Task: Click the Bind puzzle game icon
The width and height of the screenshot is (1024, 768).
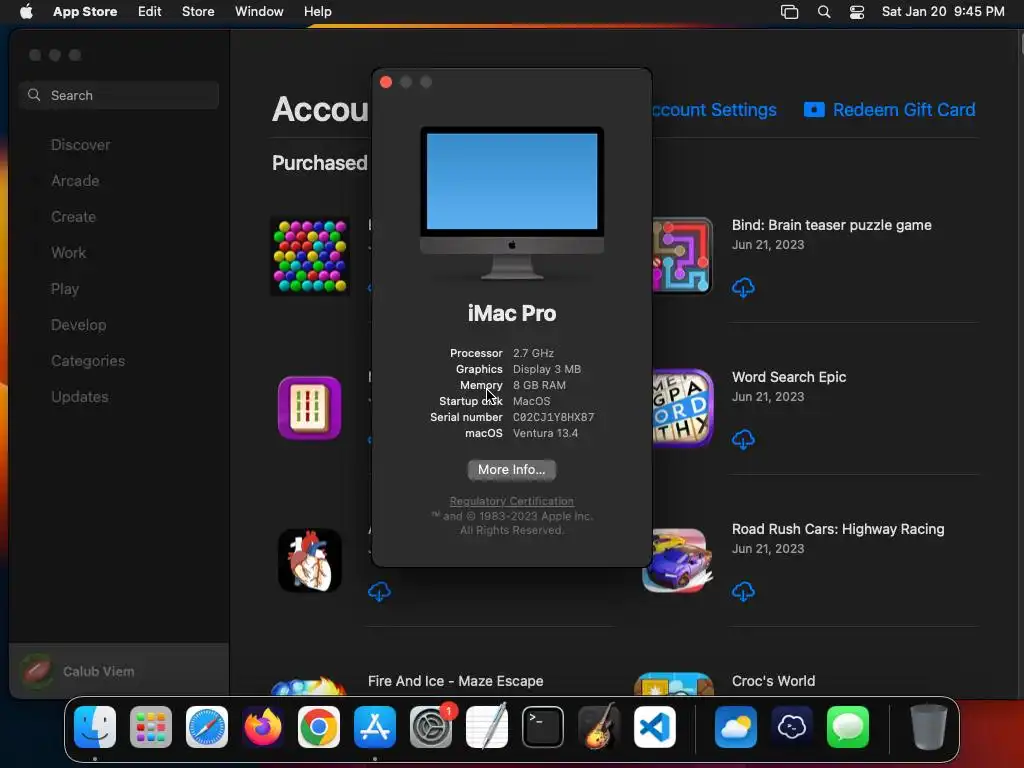Action: [682, 256]
